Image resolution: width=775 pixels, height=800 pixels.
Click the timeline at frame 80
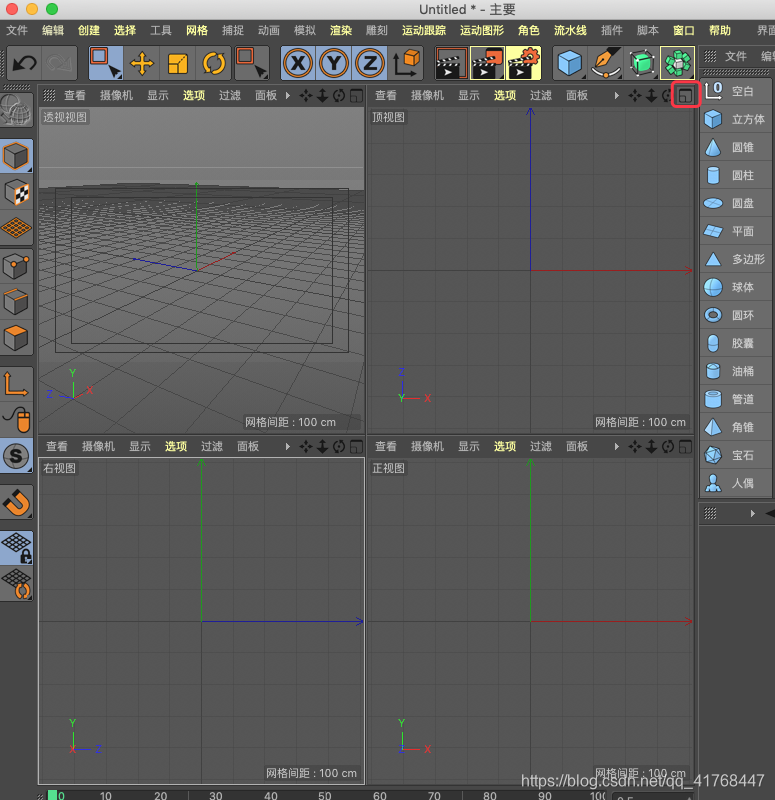pos(490,795)
